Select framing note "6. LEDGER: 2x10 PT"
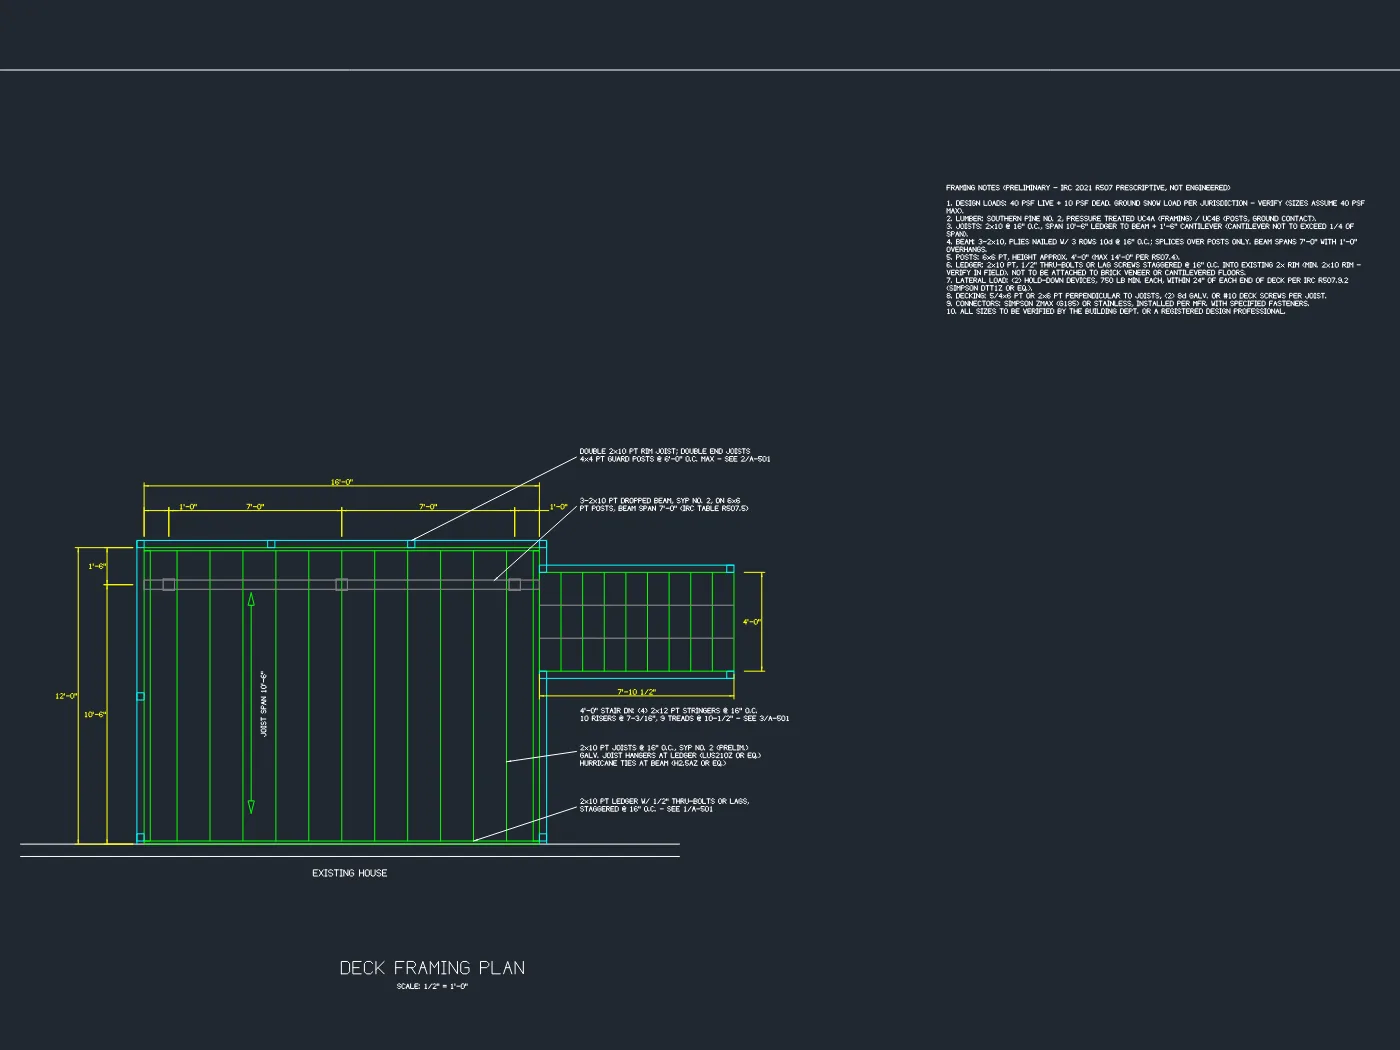This screenshot has height=1050, width=1400. click(x=1153, y=269)
